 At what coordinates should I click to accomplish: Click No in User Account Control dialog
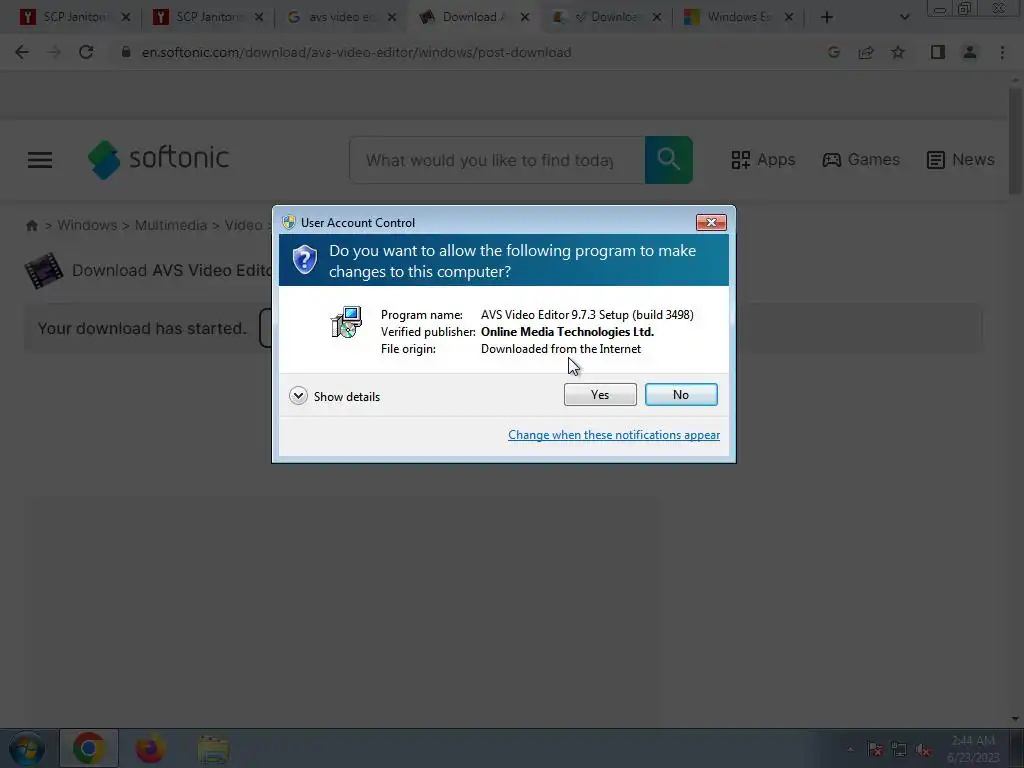pos(680,394)
